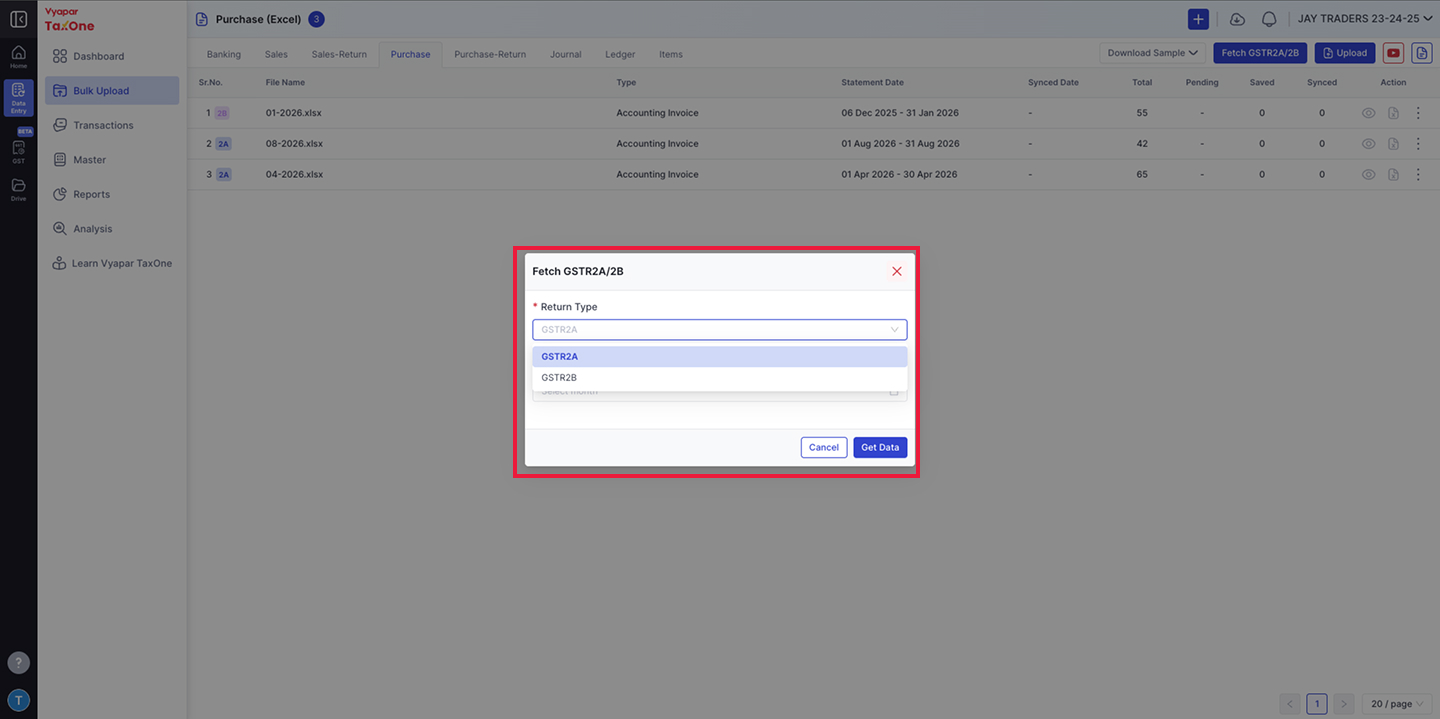This screenshot has height=719, width=1440.
Task: Expand the Download Sample dropdown
Action: click(1152, 53)
